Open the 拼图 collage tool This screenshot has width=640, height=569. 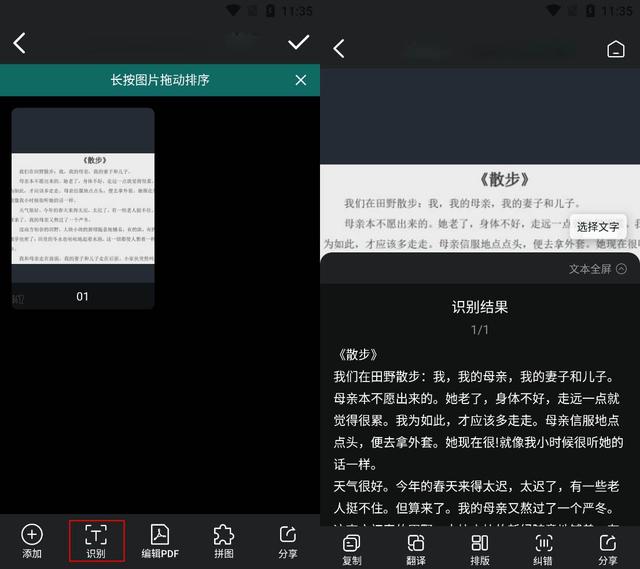point(224,541)
